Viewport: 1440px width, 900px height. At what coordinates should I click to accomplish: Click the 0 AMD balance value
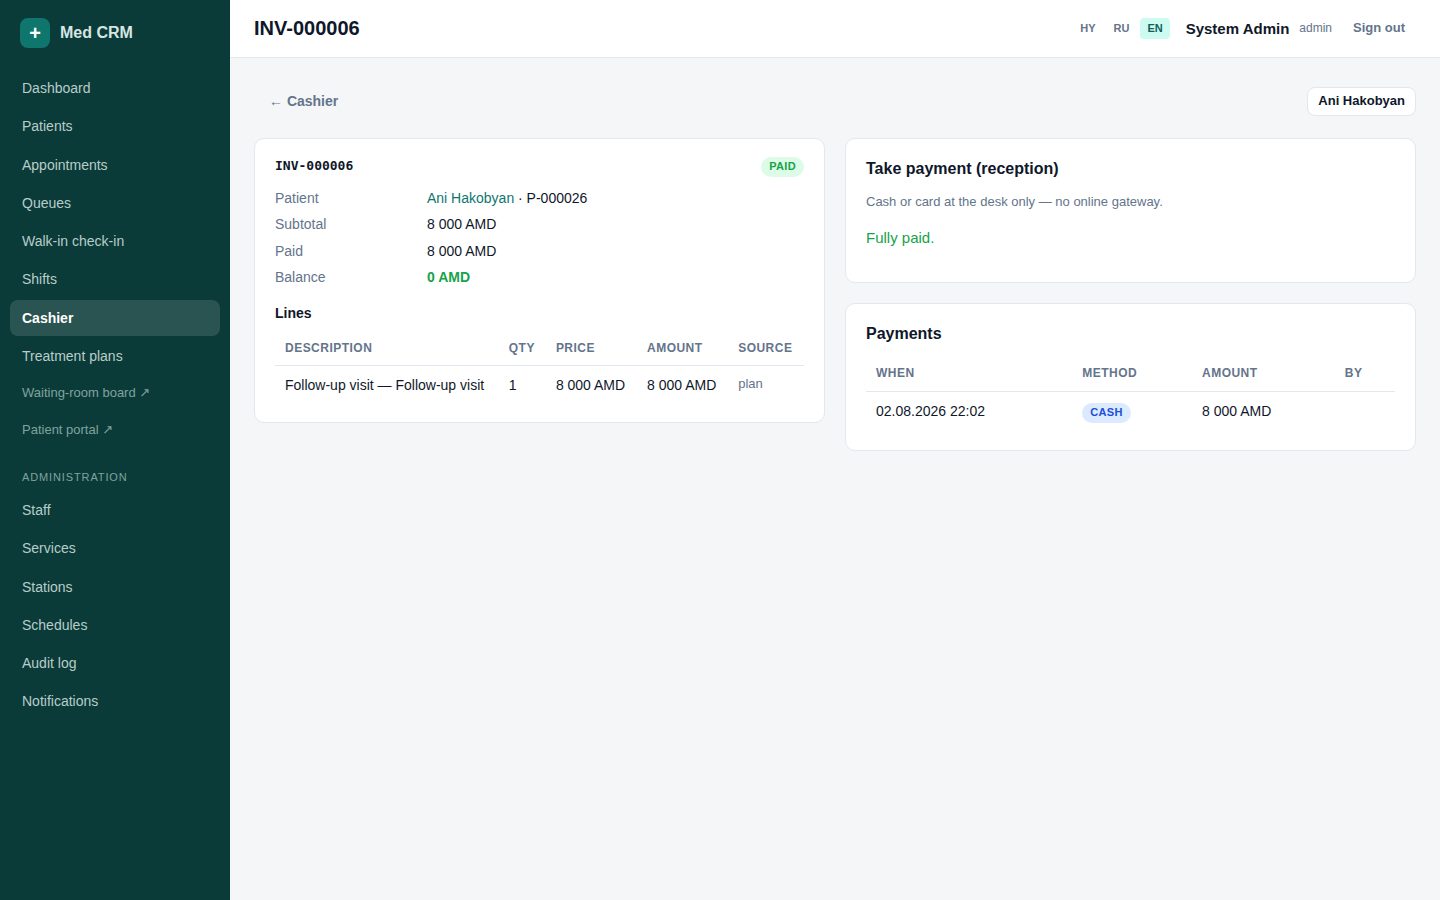point(448,277)
